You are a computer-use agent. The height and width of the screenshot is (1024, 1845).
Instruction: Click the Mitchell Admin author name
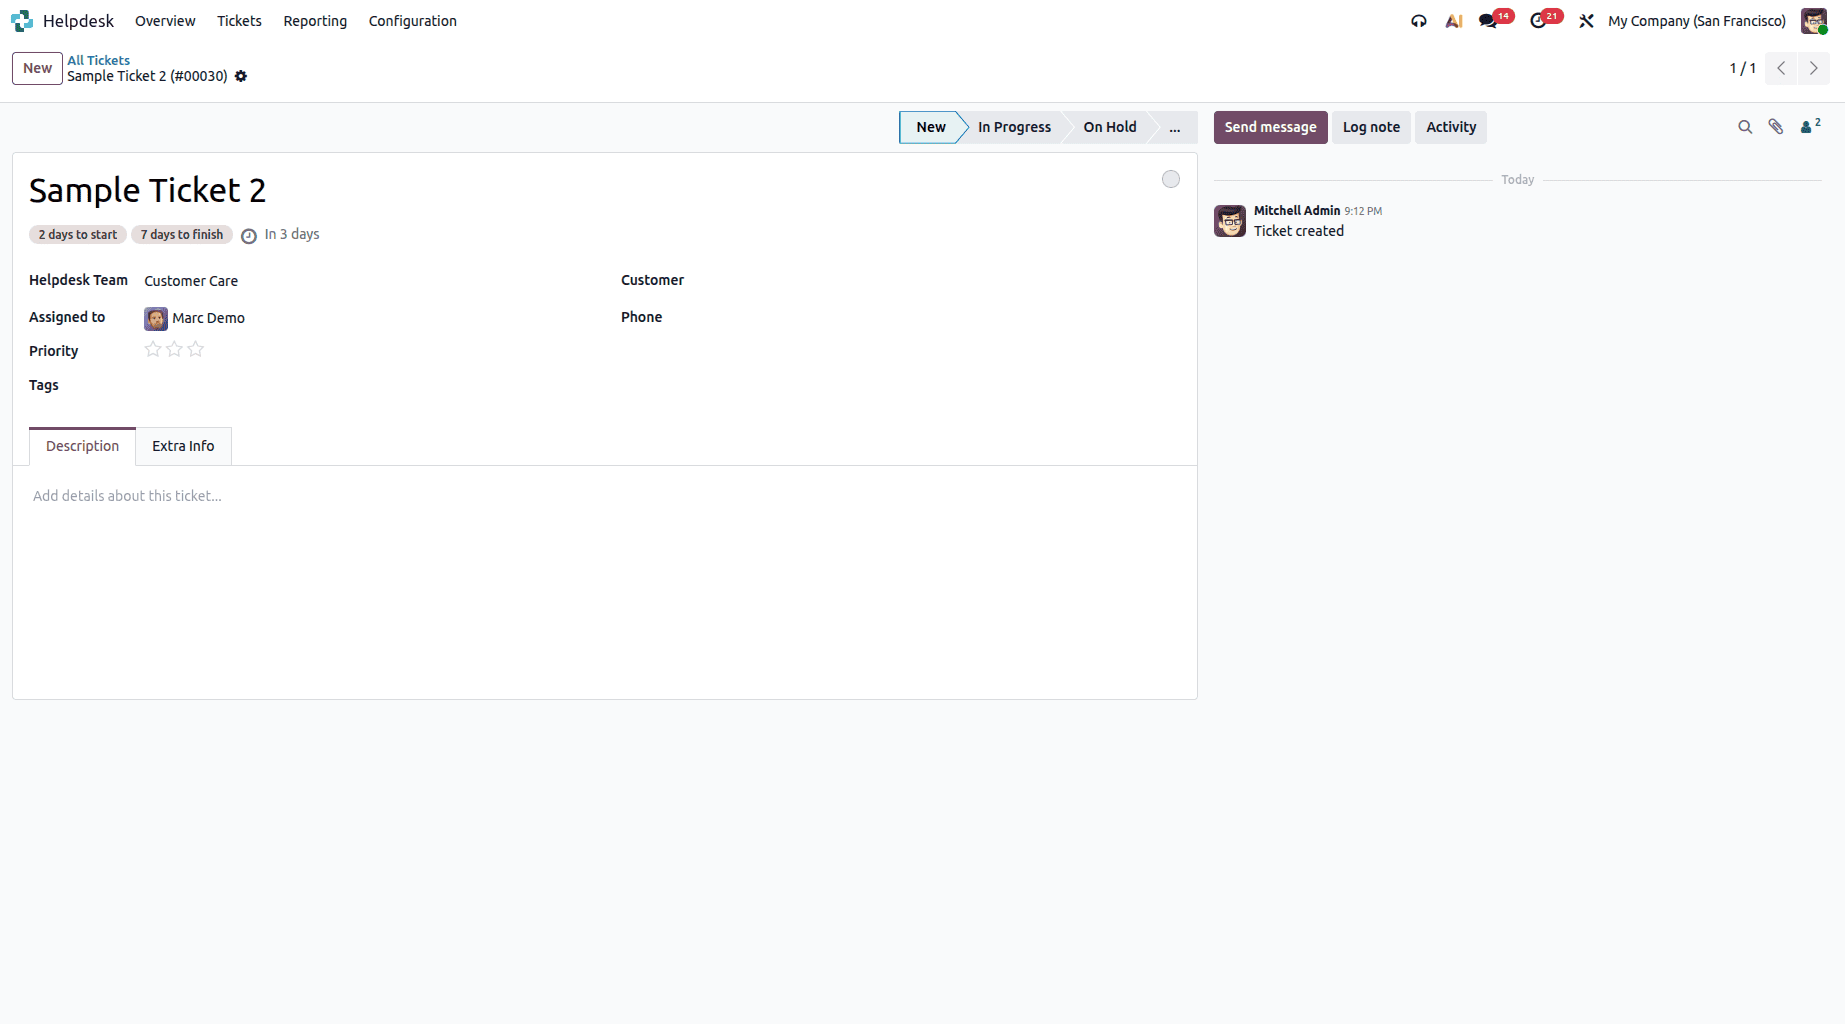1297,211
